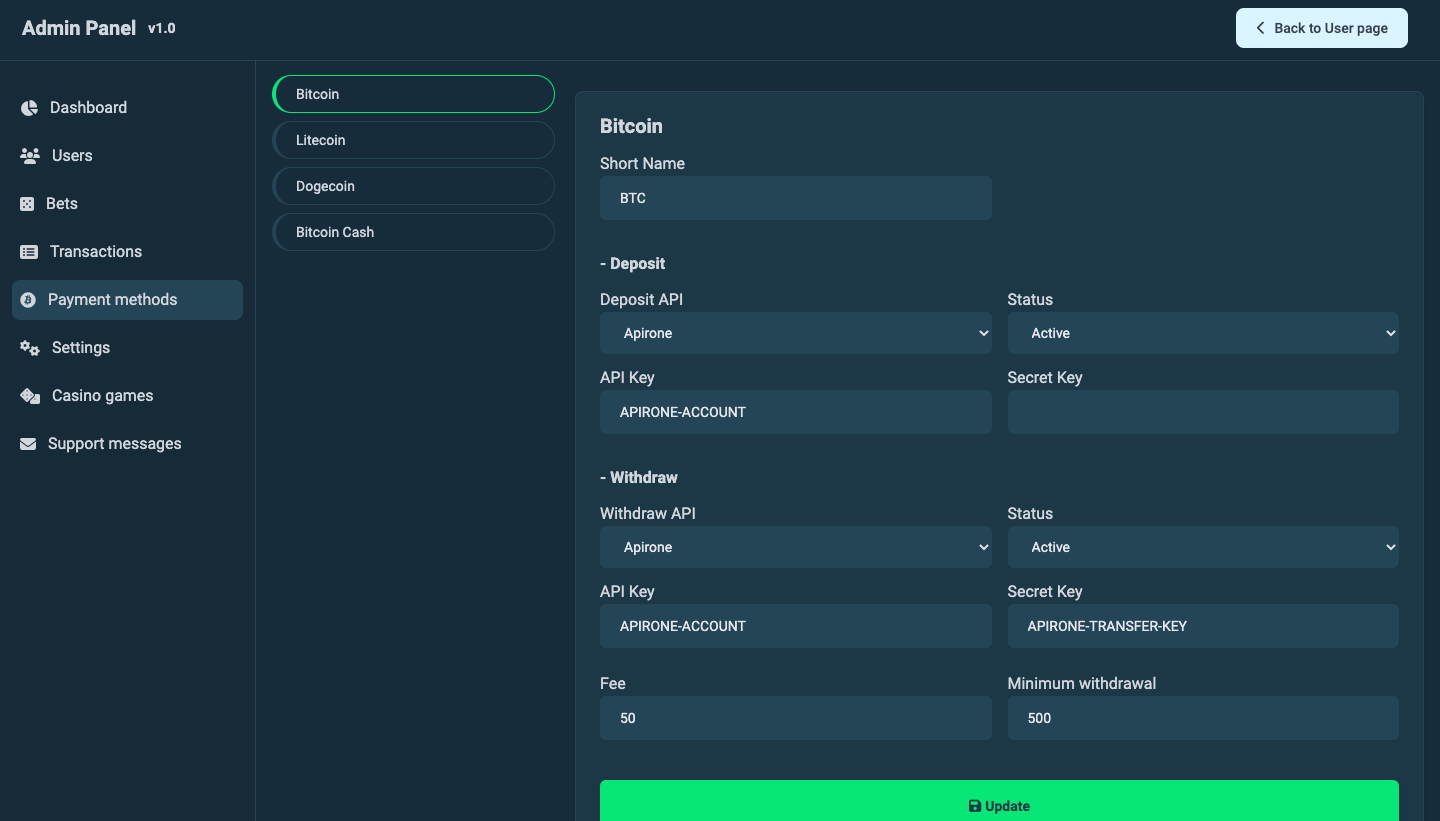
Task: Click the Bets dice icon
Action: click(x=28, y=203)
